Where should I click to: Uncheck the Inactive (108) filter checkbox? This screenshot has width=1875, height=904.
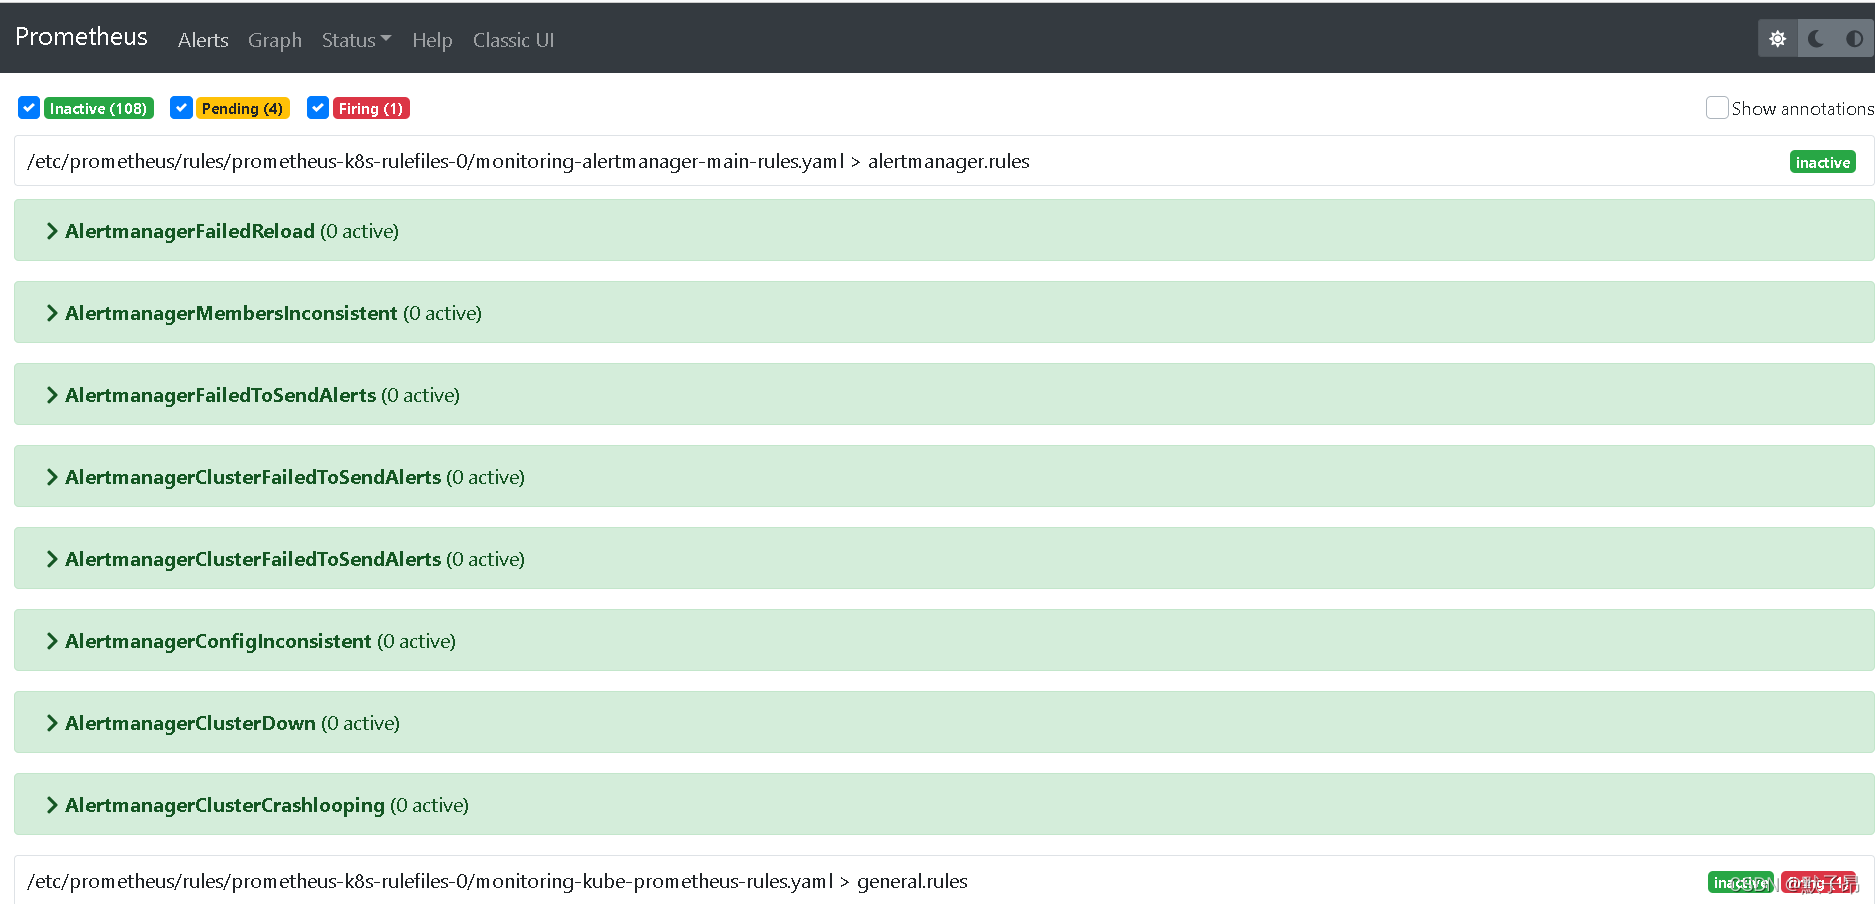coord(29,108)
